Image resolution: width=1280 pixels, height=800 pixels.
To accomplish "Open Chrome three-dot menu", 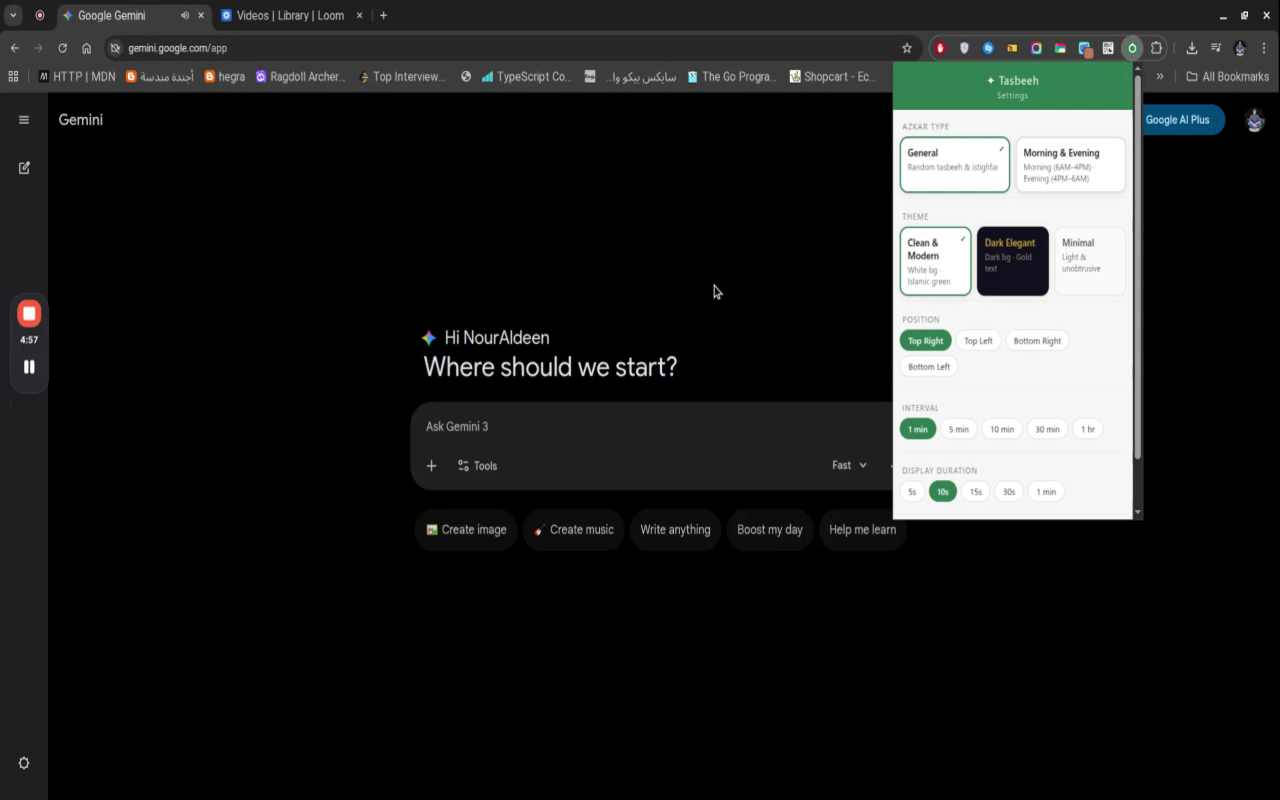I will [1264, 48].
